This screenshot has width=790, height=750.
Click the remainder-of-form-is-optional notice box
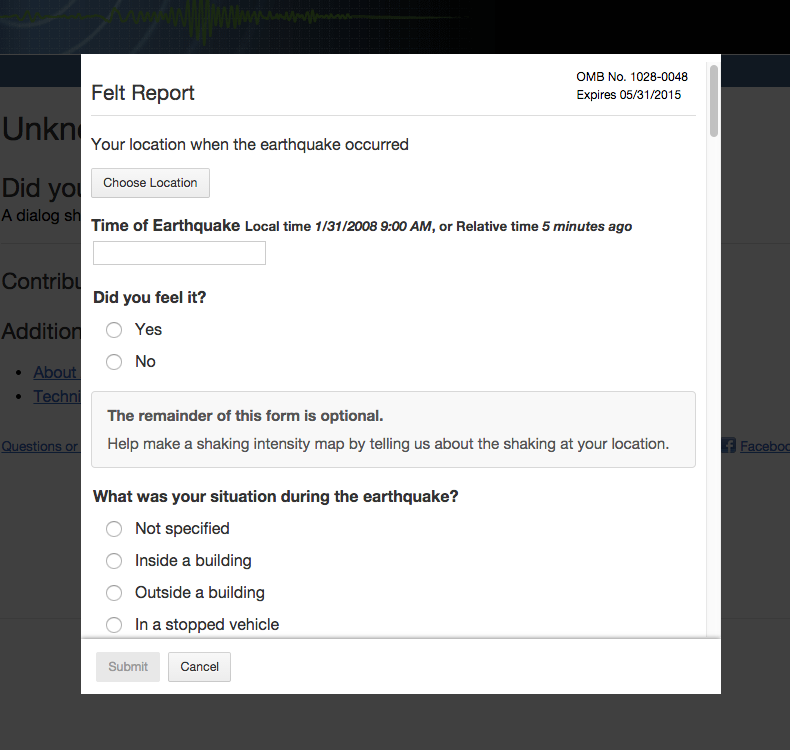(393, 430)
